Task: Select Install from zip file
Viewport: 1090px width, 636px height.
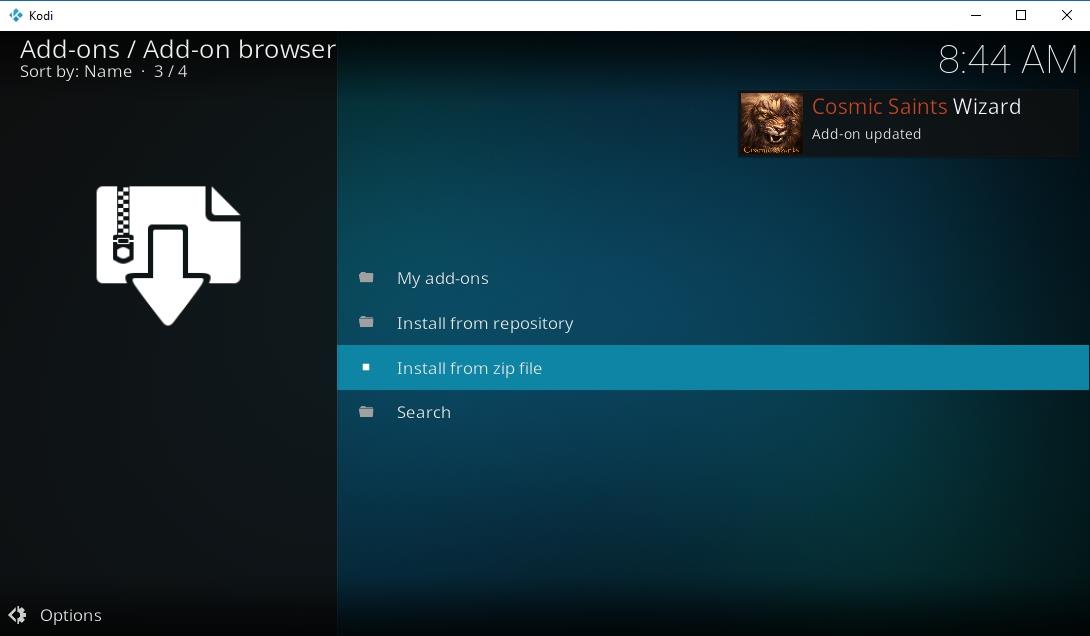Action: pos(469,367)
